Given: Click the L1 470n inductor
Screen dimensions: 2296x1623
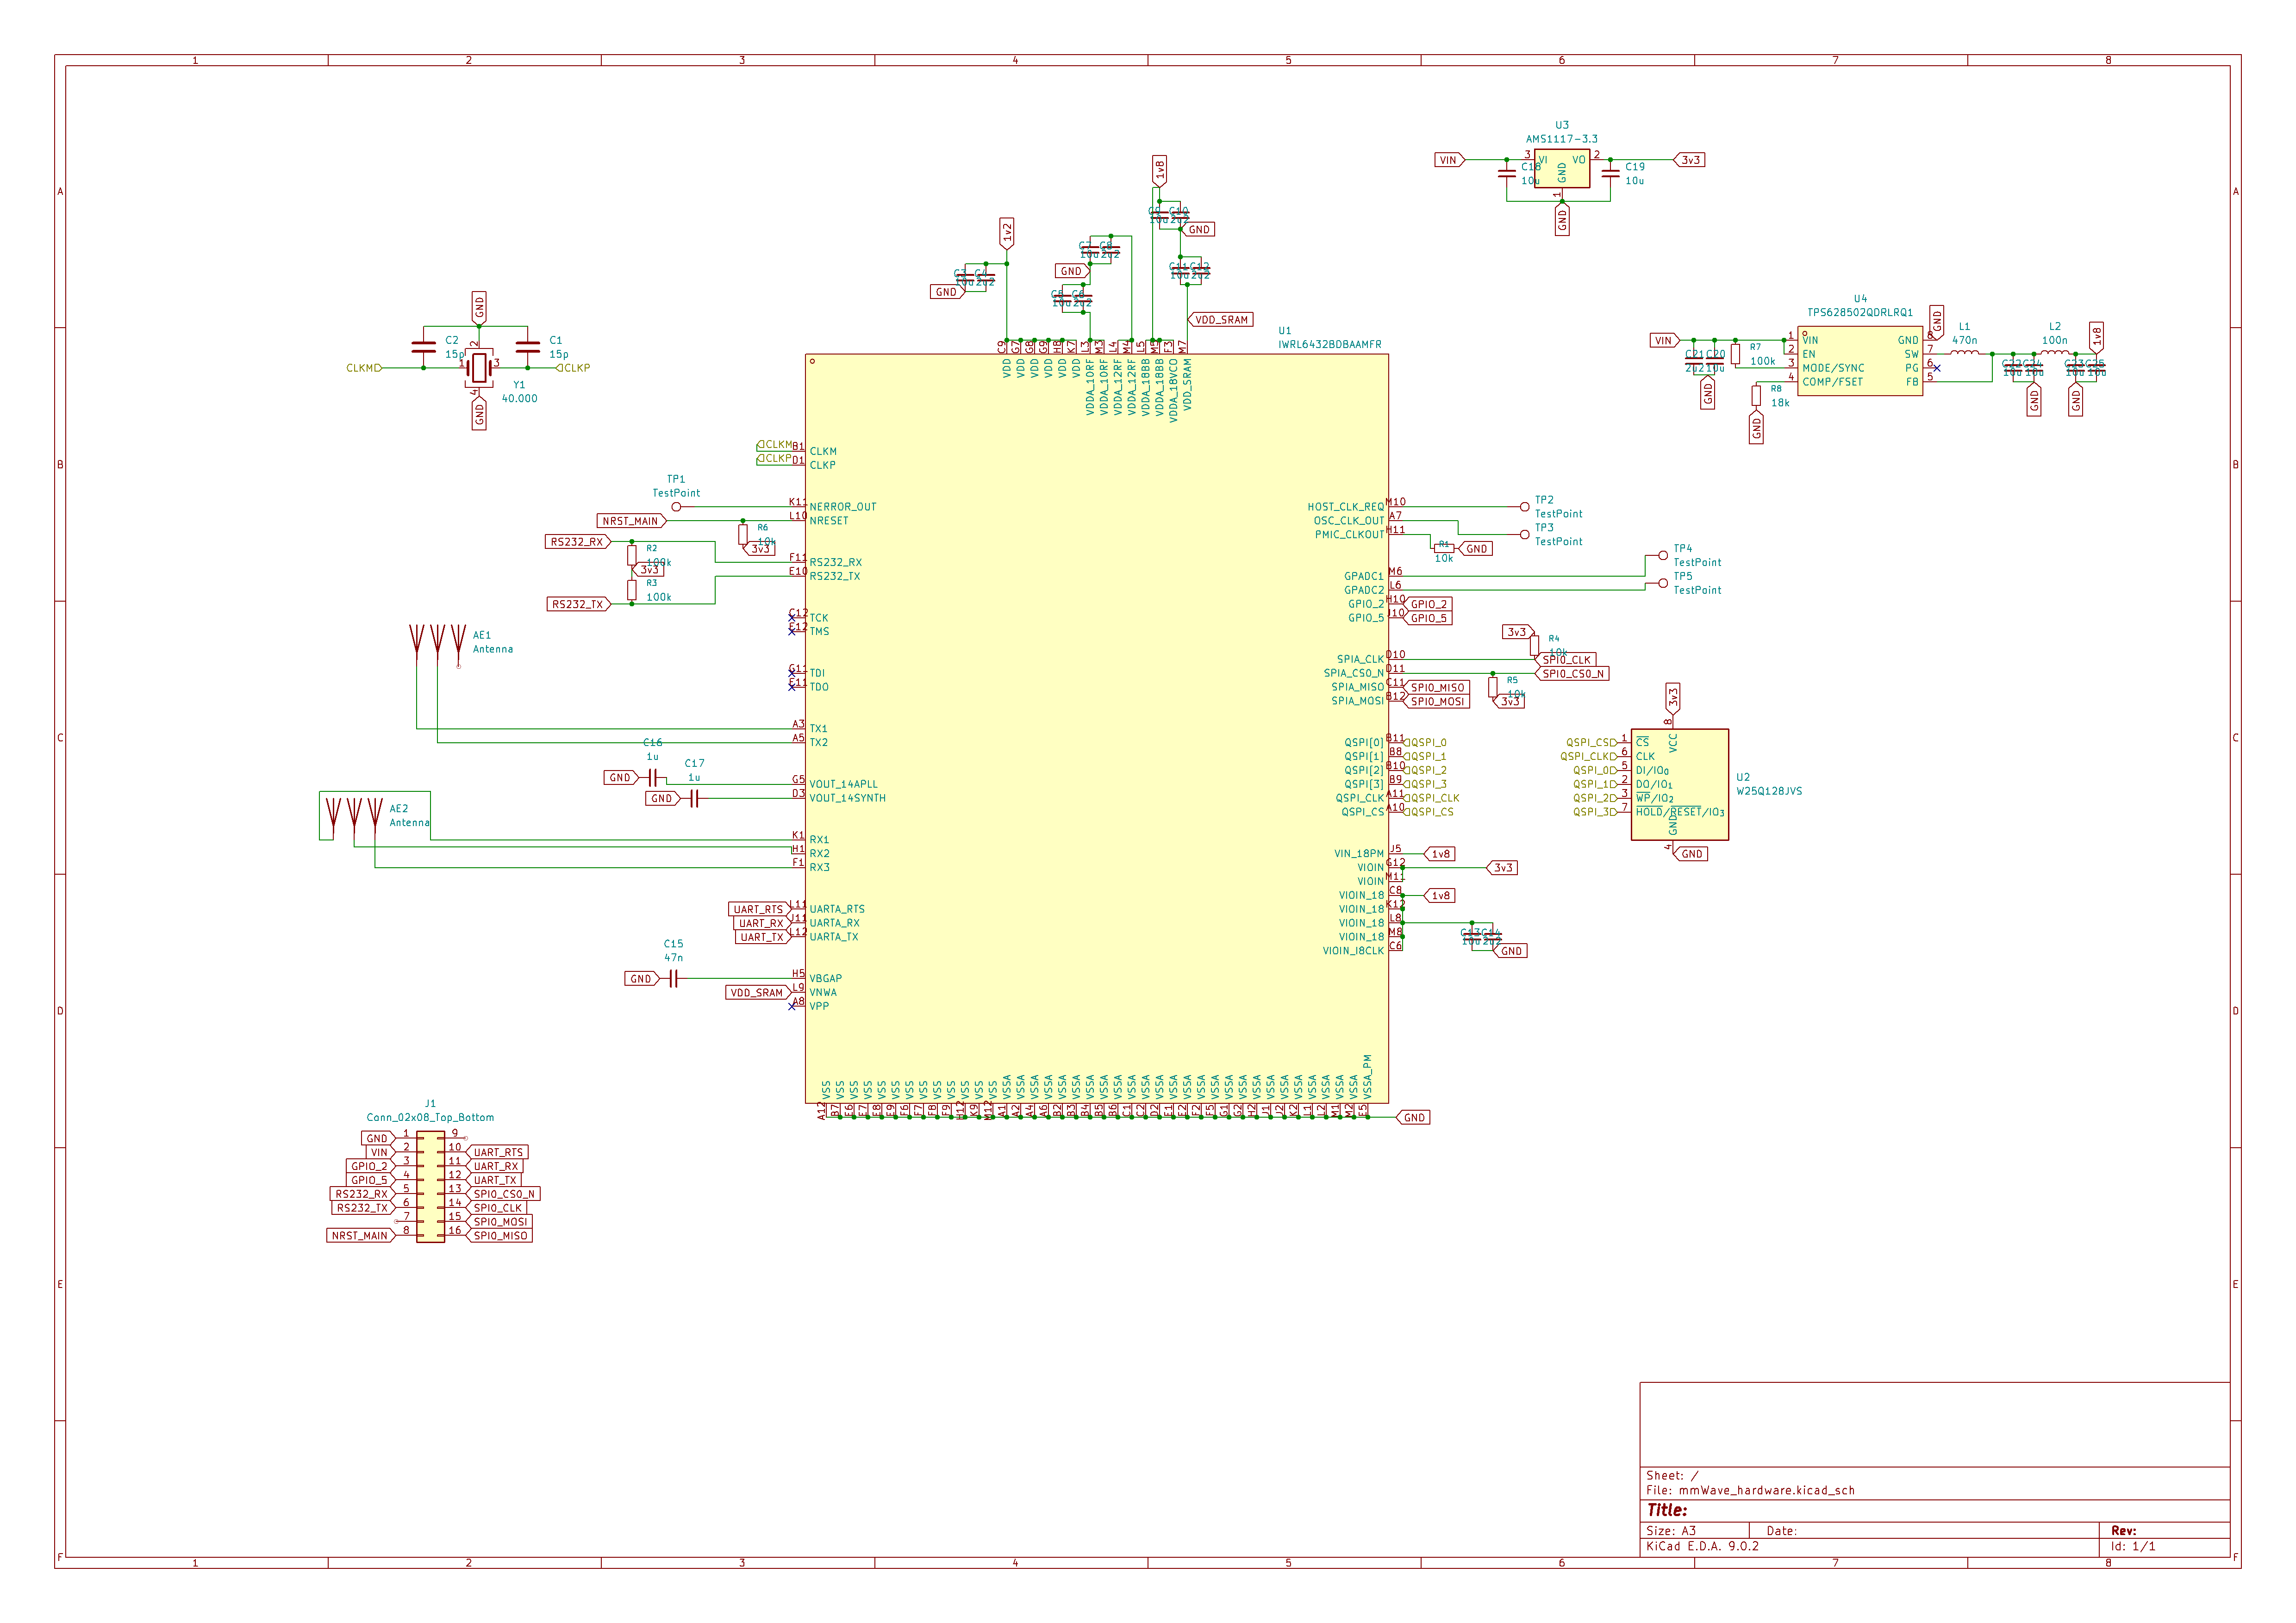Looking at the screenshot, I should tap(1964, 352).
